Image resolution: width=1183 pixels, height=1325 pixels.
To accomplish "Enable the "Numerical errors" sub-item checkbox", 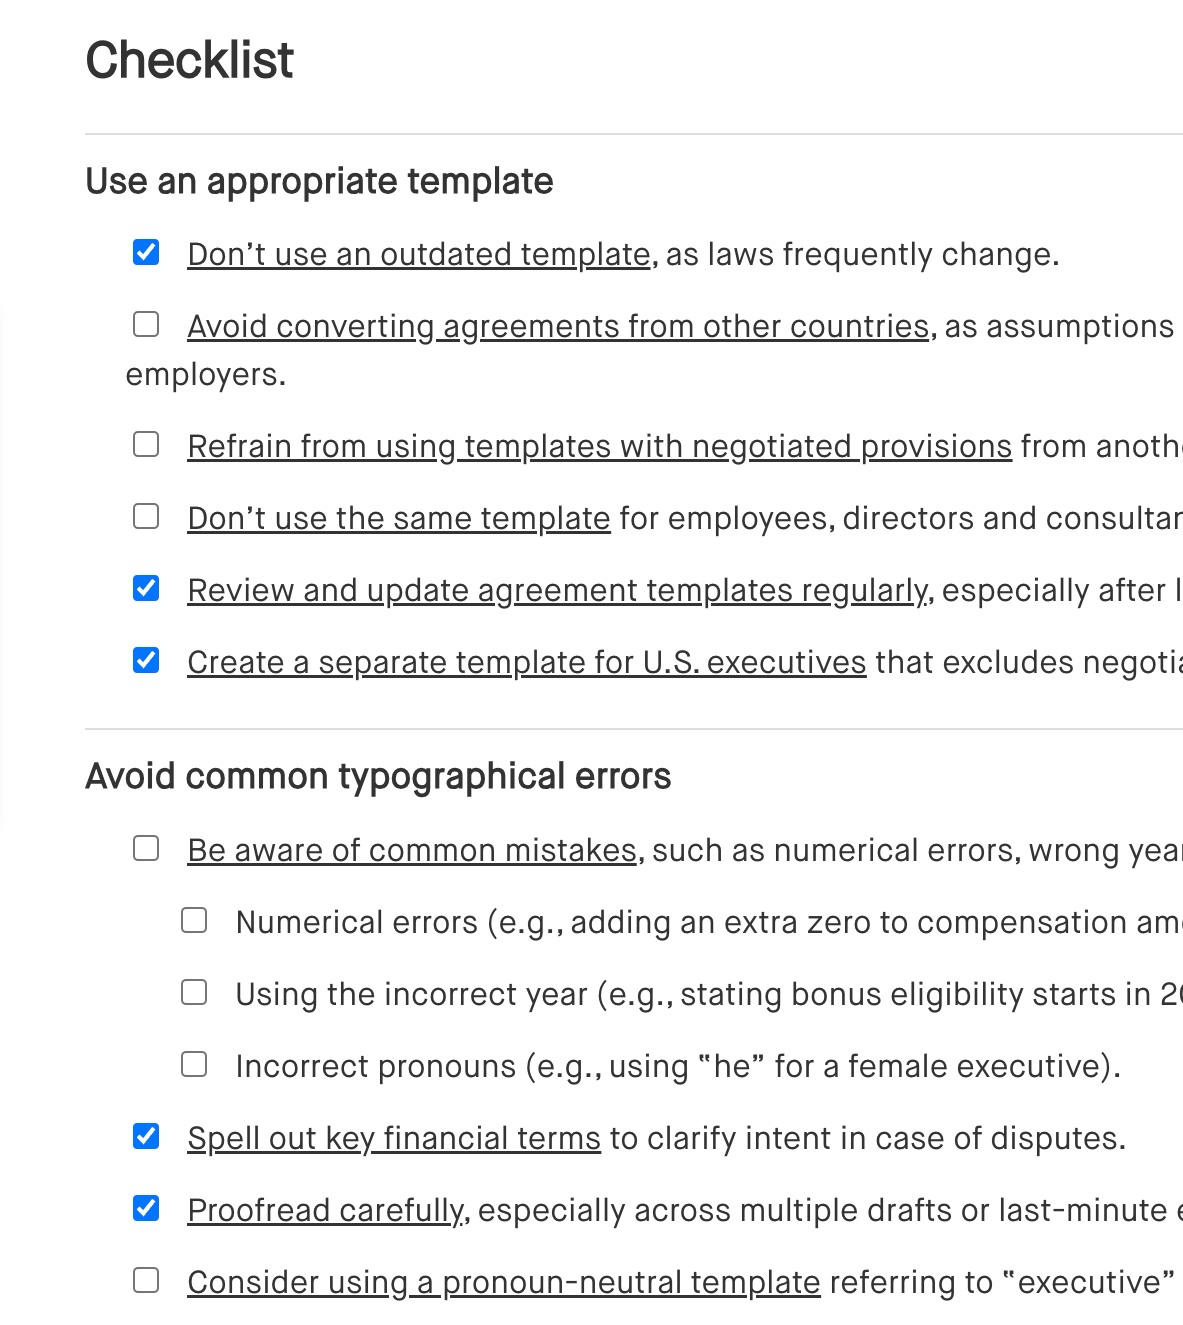I will point(194,920).
